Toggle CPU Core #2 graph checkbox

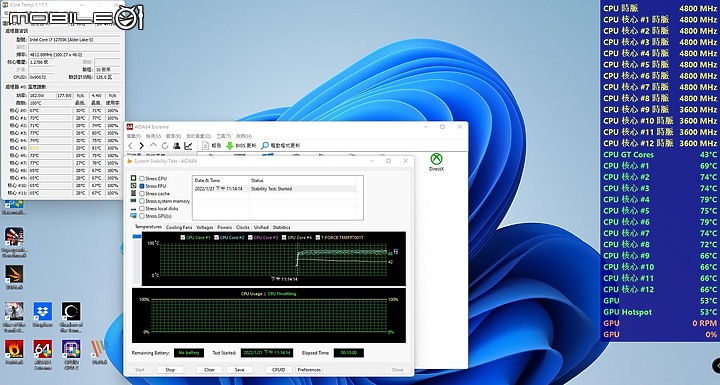(216, 238)
